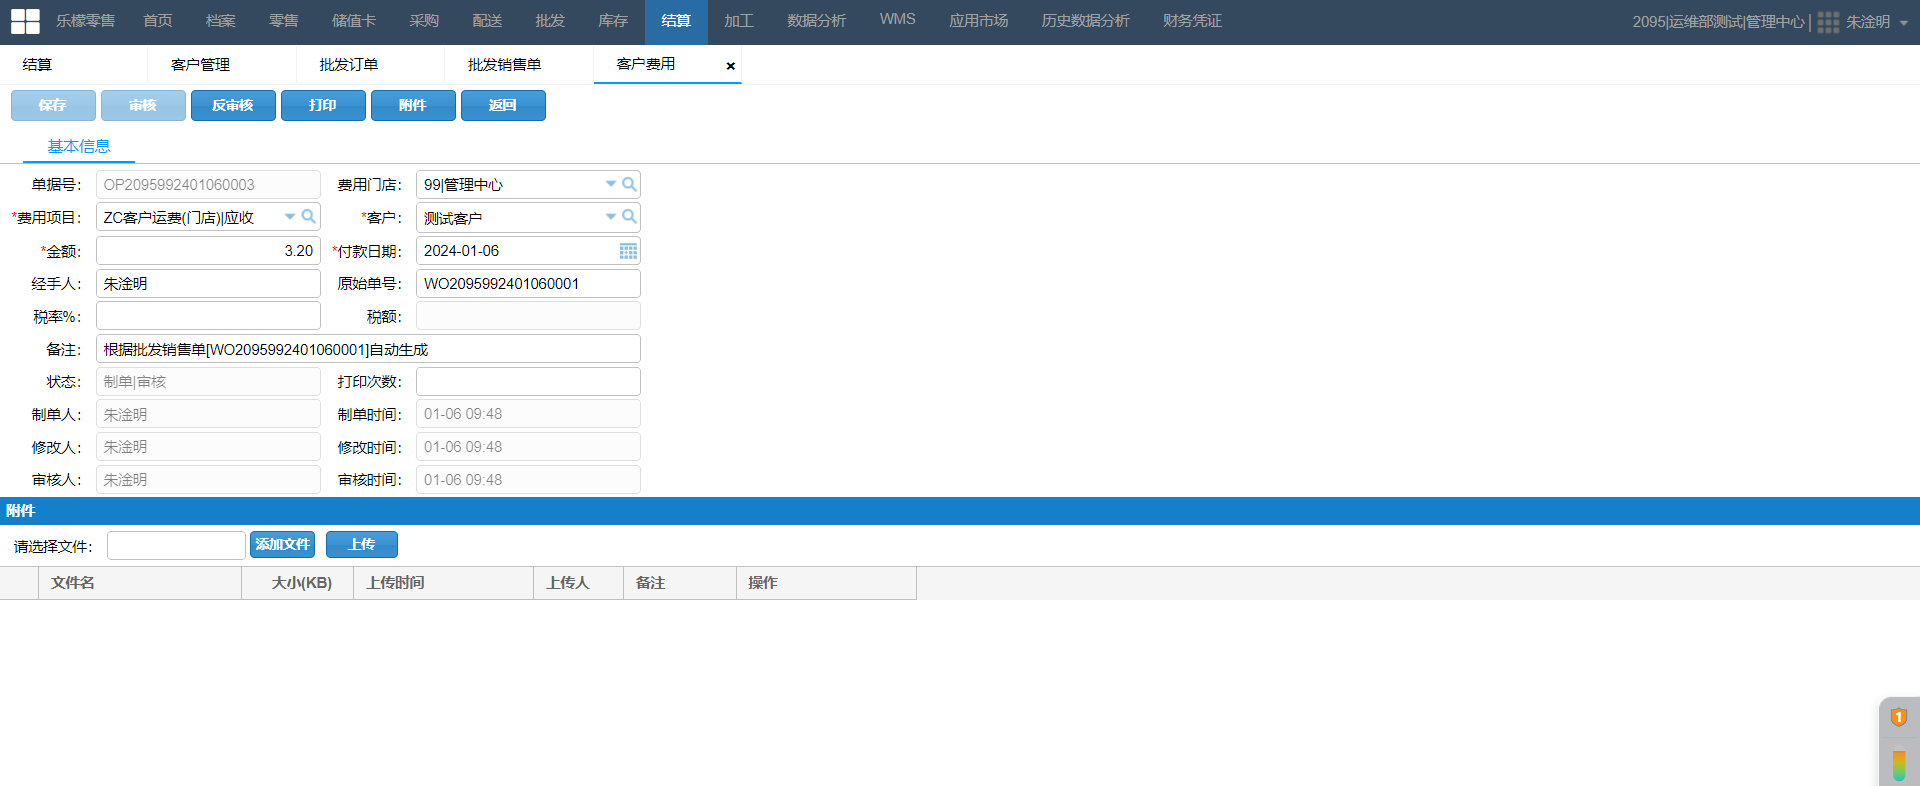The width and height of the screenshot is (1920, 786).
Task: Click the 经手人 input field
Action: [x=208, y=284]
